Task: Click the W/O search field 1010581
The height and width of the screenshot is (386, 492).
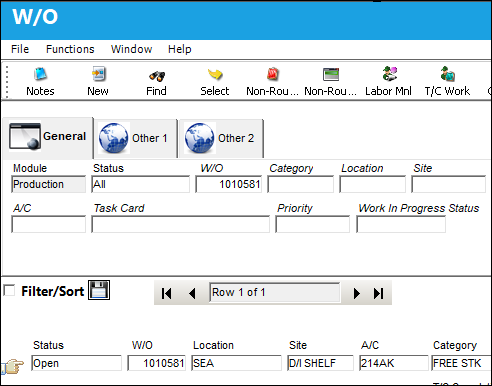Action: (x=229, y=184)
